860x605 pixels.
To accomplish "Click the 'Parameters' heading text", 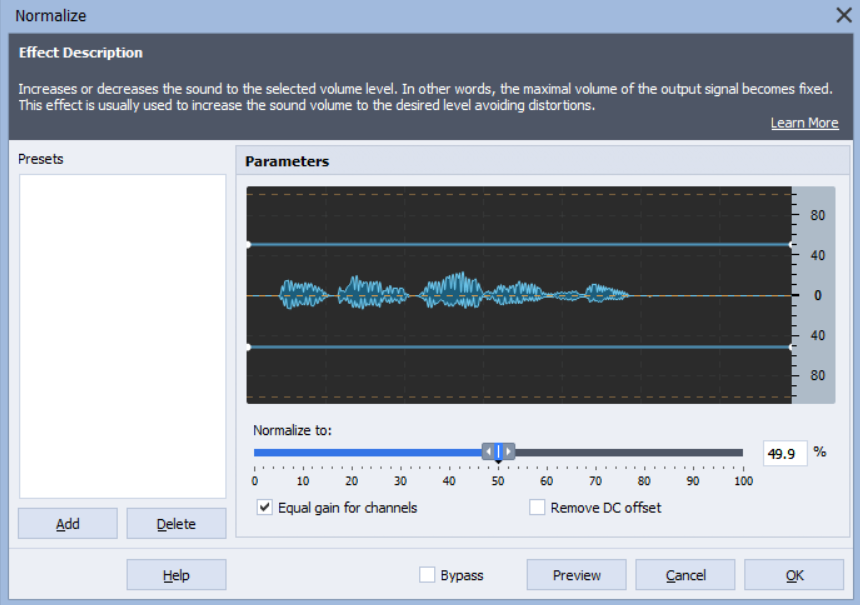I will pos(287,161).
